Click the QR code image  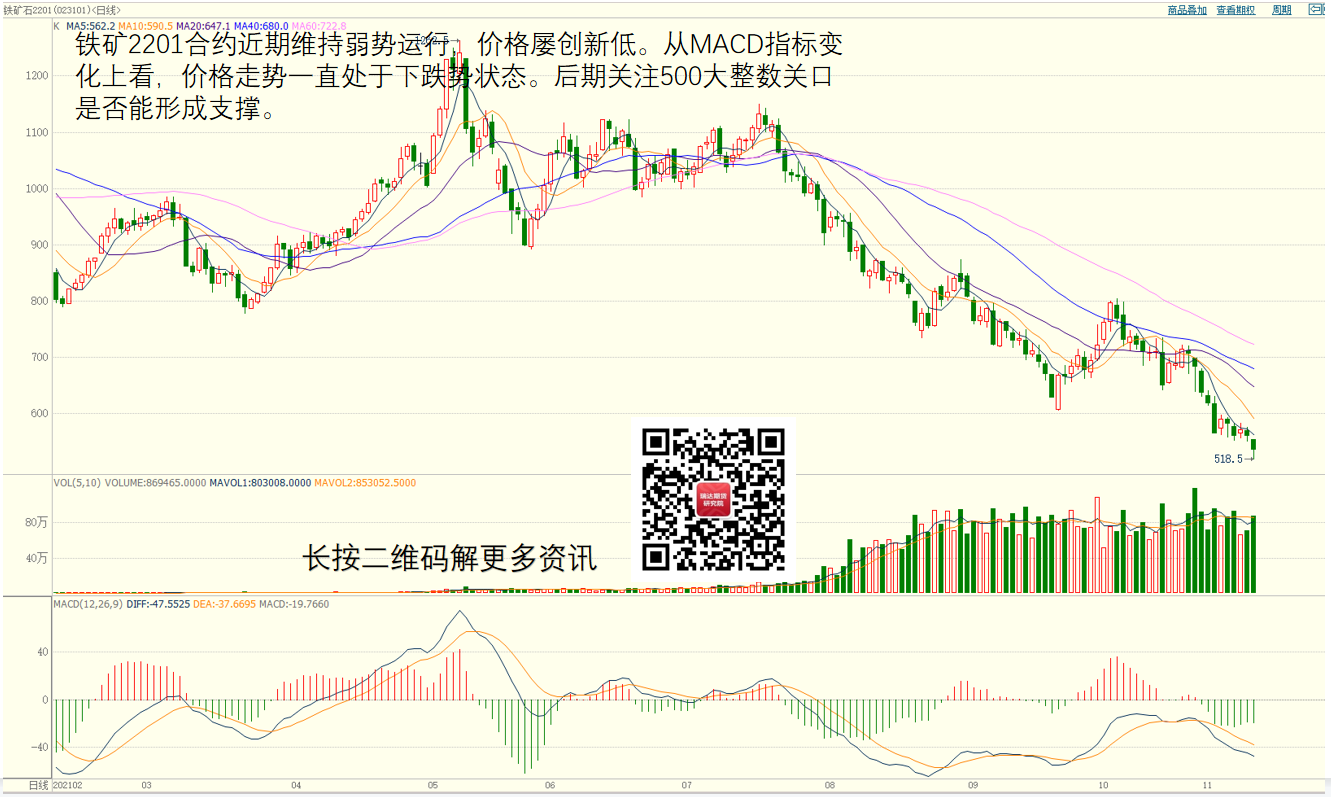click(713, 499)
